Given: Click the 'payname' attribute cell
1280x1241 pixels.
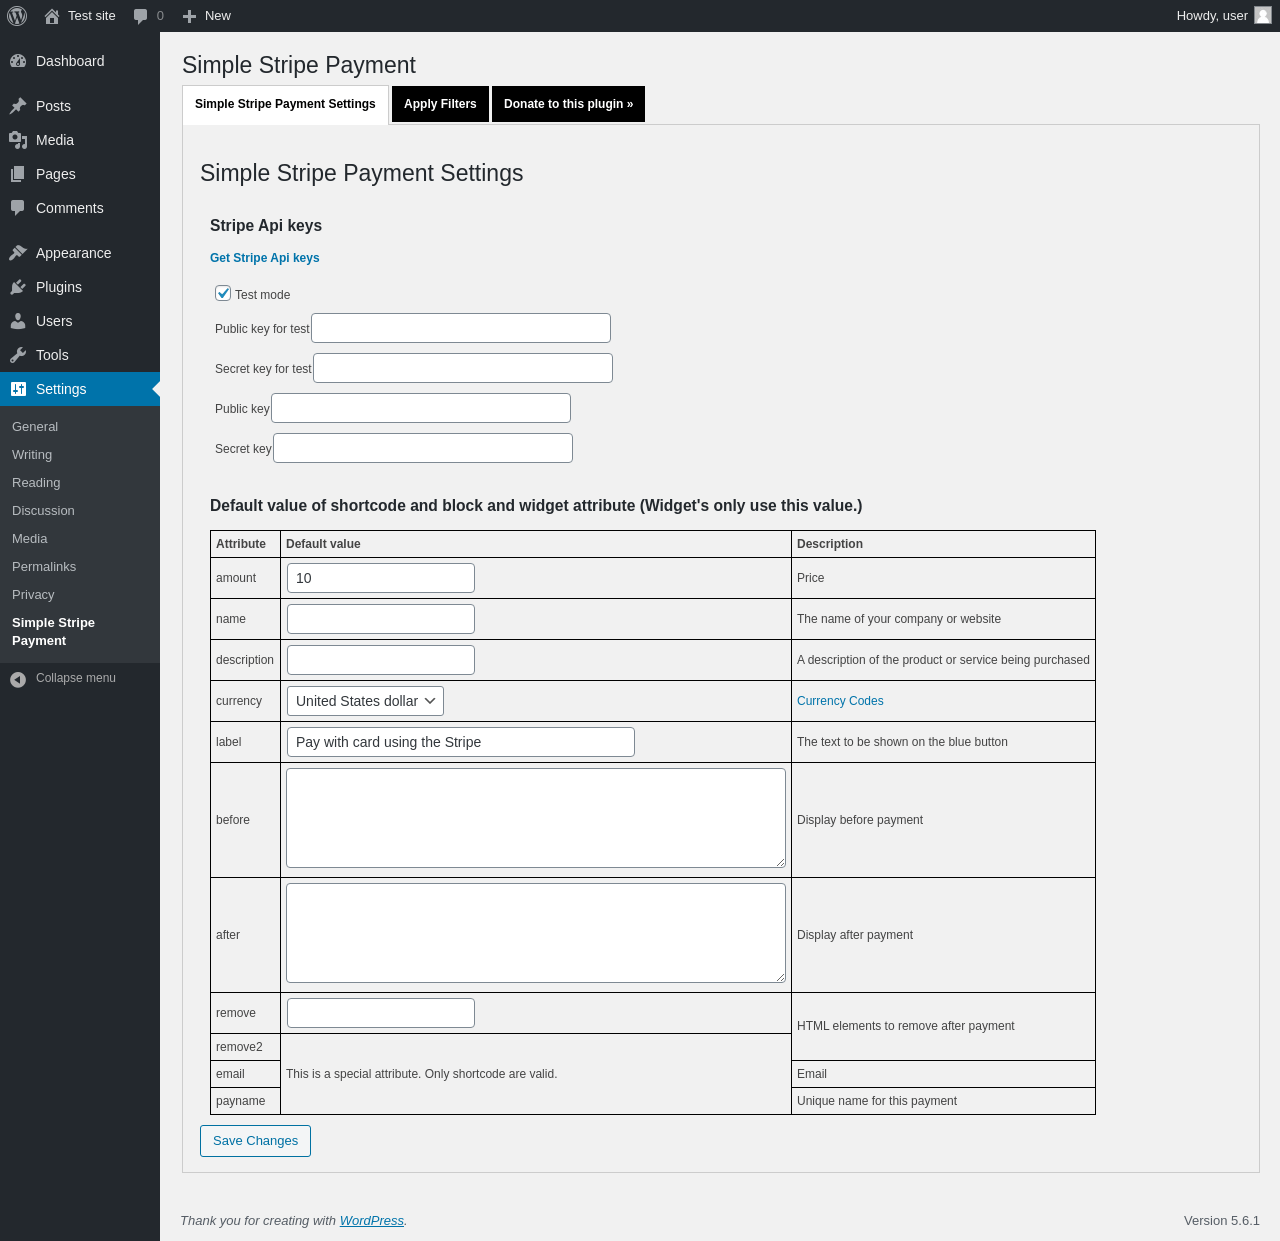Looking at the screenshot, I should (246, 1101).
